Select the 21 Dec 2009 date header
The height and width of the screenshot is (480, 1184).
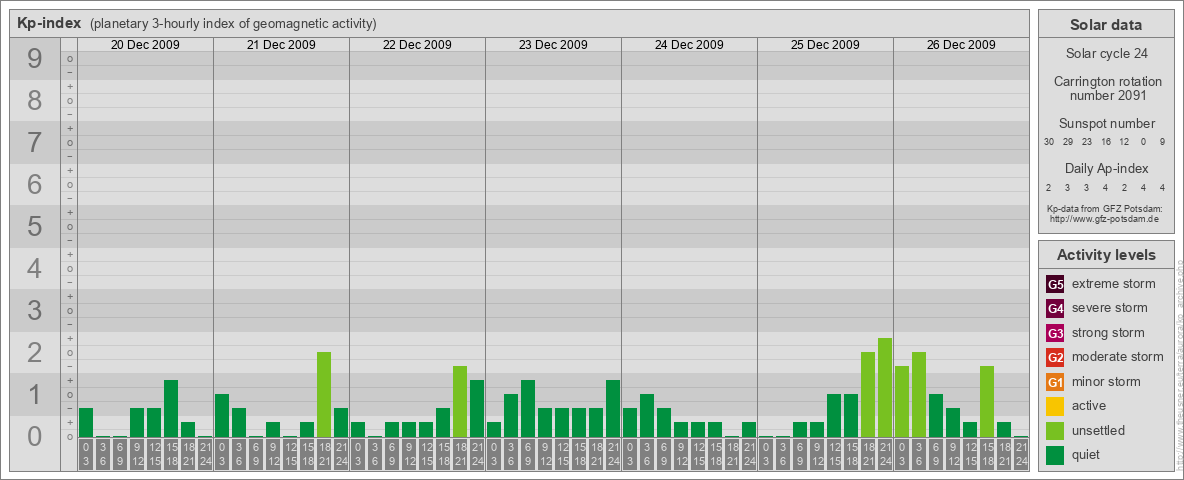[281, 45]
